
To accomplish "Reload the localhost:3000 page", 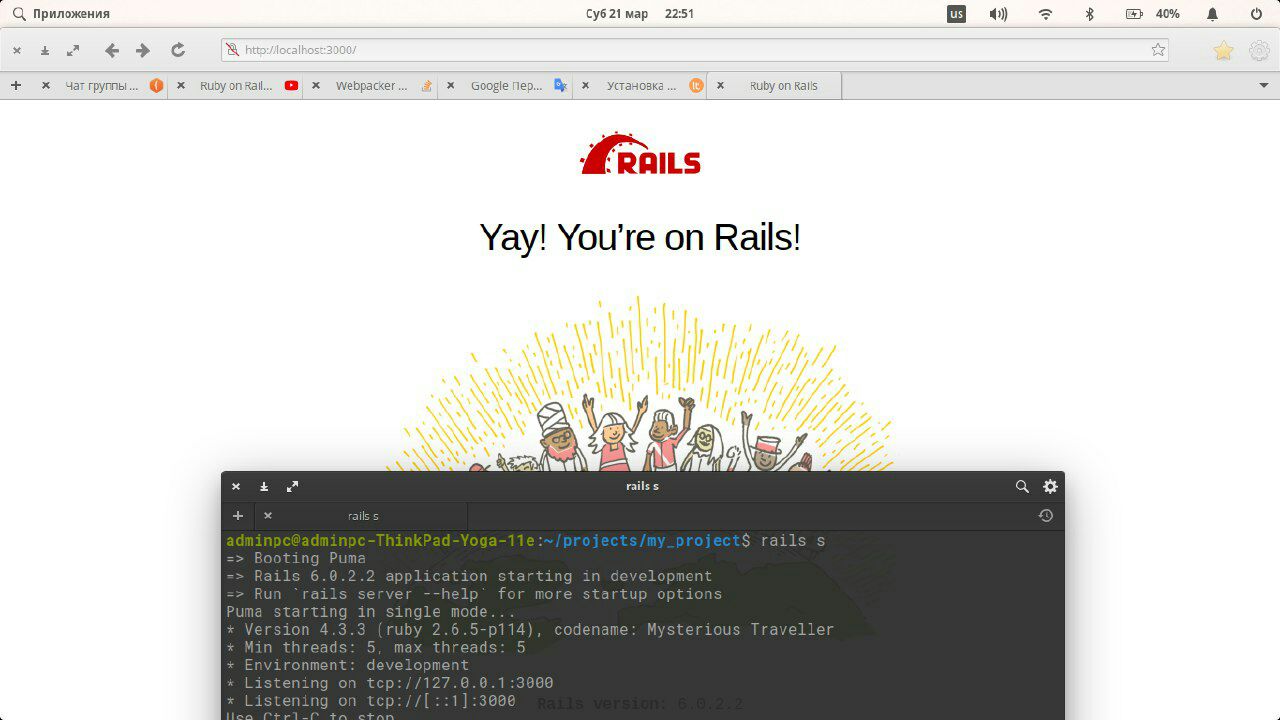I will [x=178, y=50].
